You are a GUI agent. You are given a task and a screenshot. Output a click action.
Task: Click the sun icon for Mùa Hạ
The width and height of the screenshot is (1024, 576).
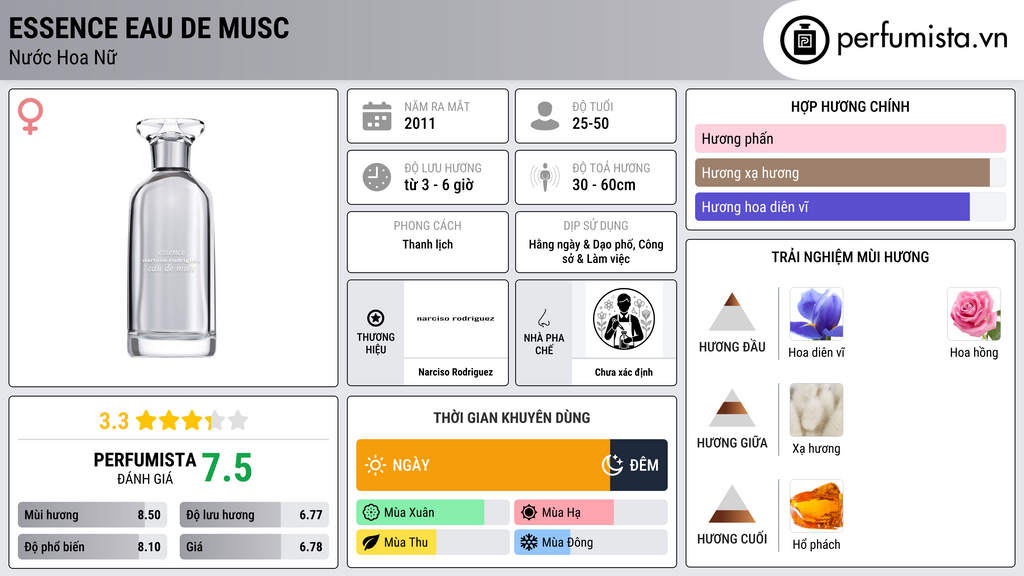(529, 513)
